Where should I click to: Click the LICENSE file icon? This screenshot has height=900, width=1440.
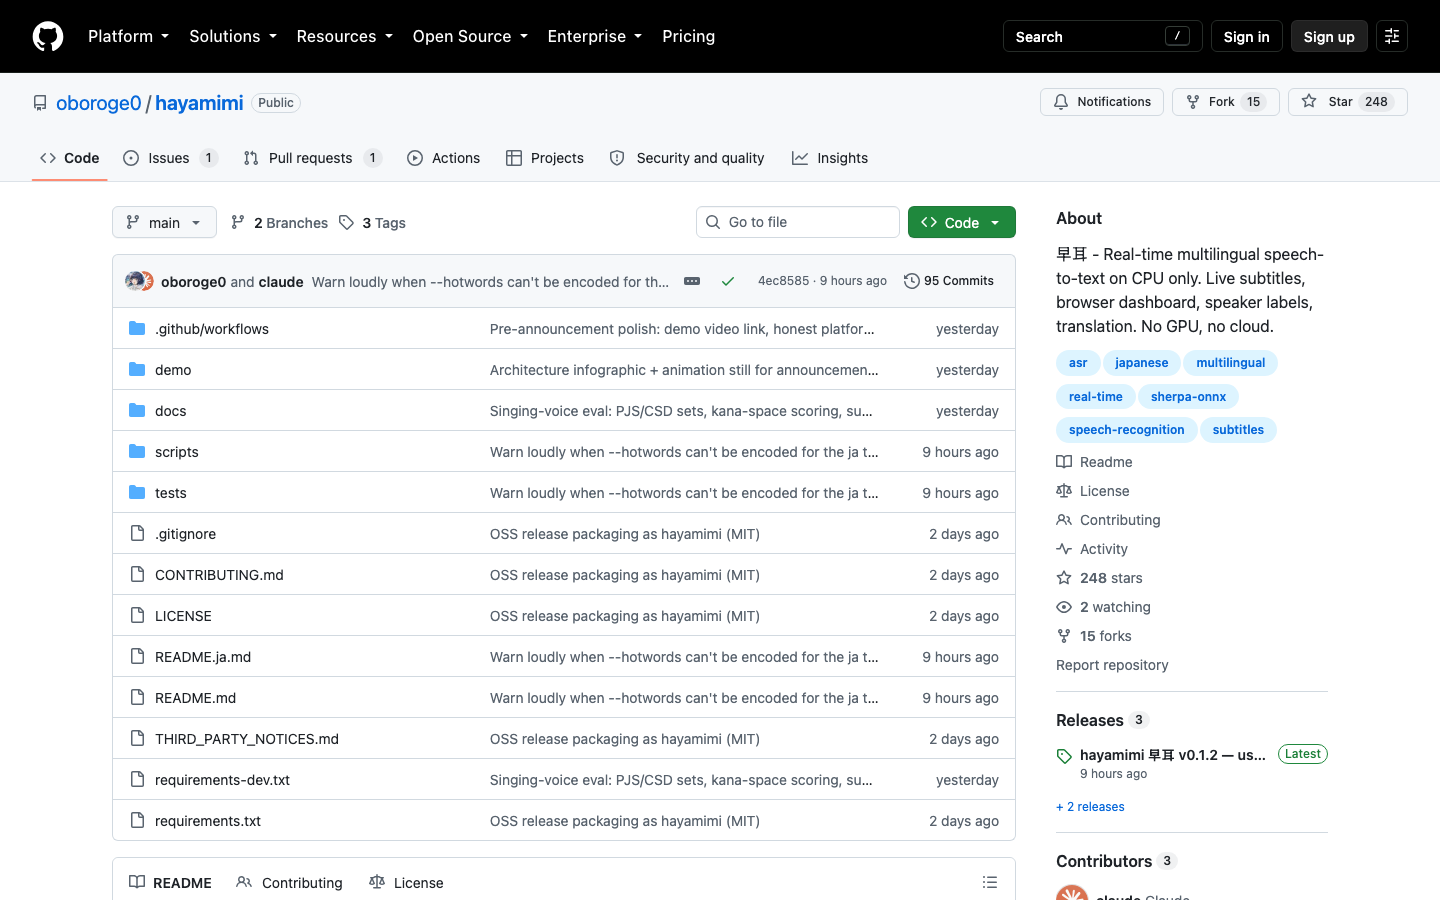(137, 615)
